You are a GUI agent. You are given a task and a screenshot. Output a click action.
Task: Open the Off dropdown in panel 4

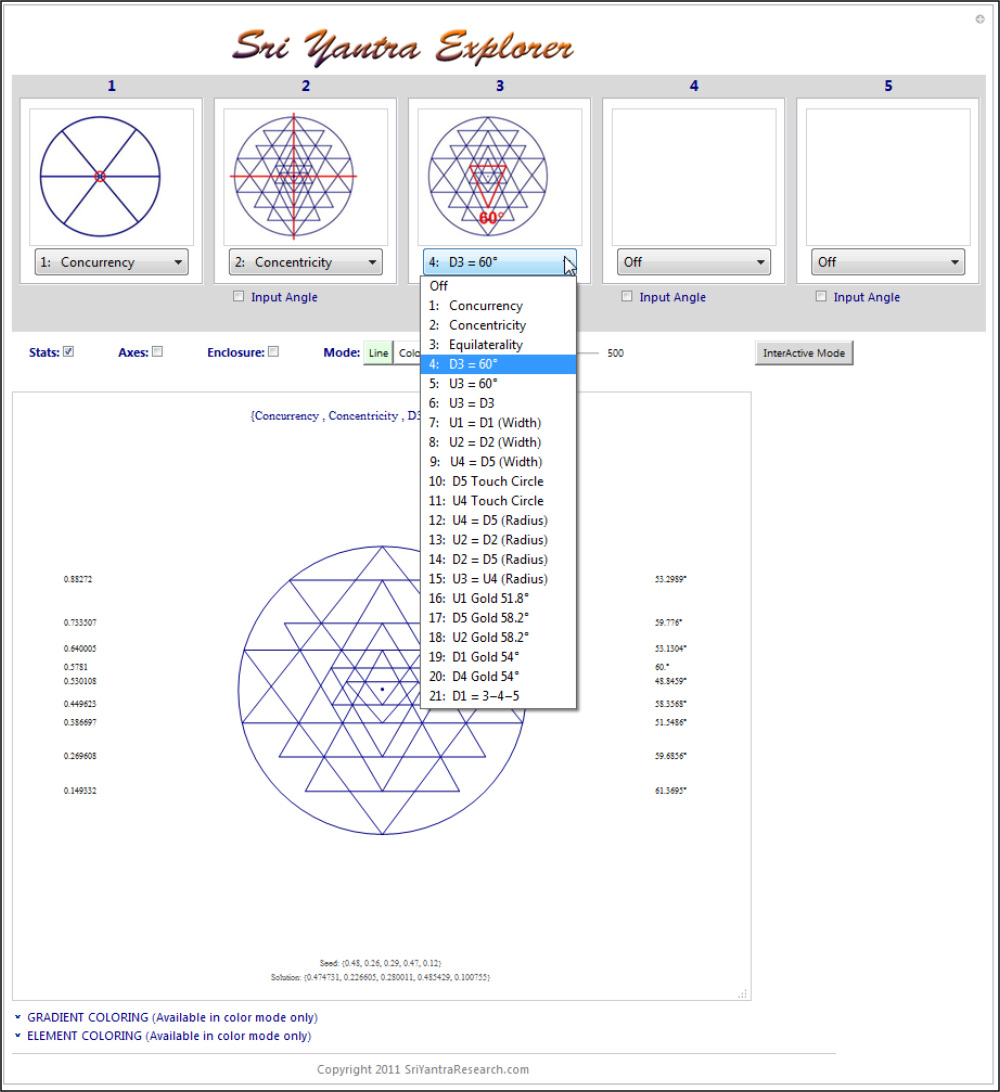point(694,263)
